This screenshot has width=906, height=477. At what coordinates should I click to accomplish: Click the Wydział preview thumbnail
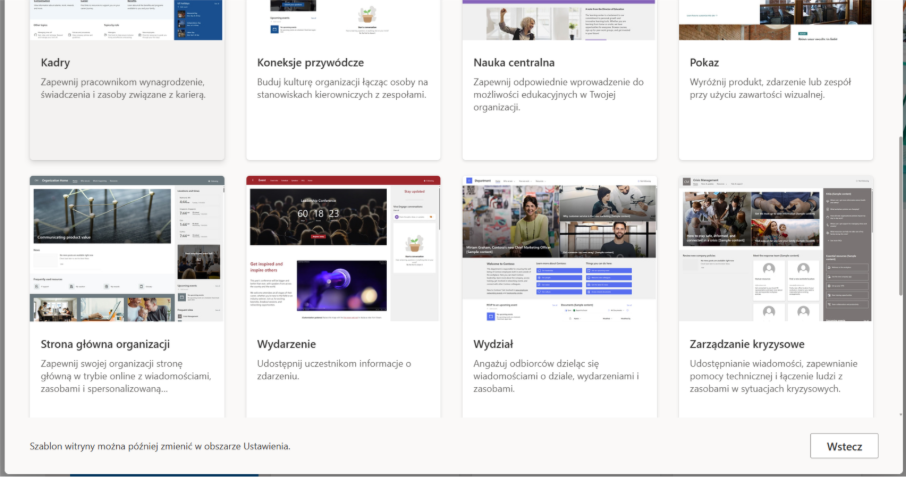pyautogui.click(x=559, y=249)
